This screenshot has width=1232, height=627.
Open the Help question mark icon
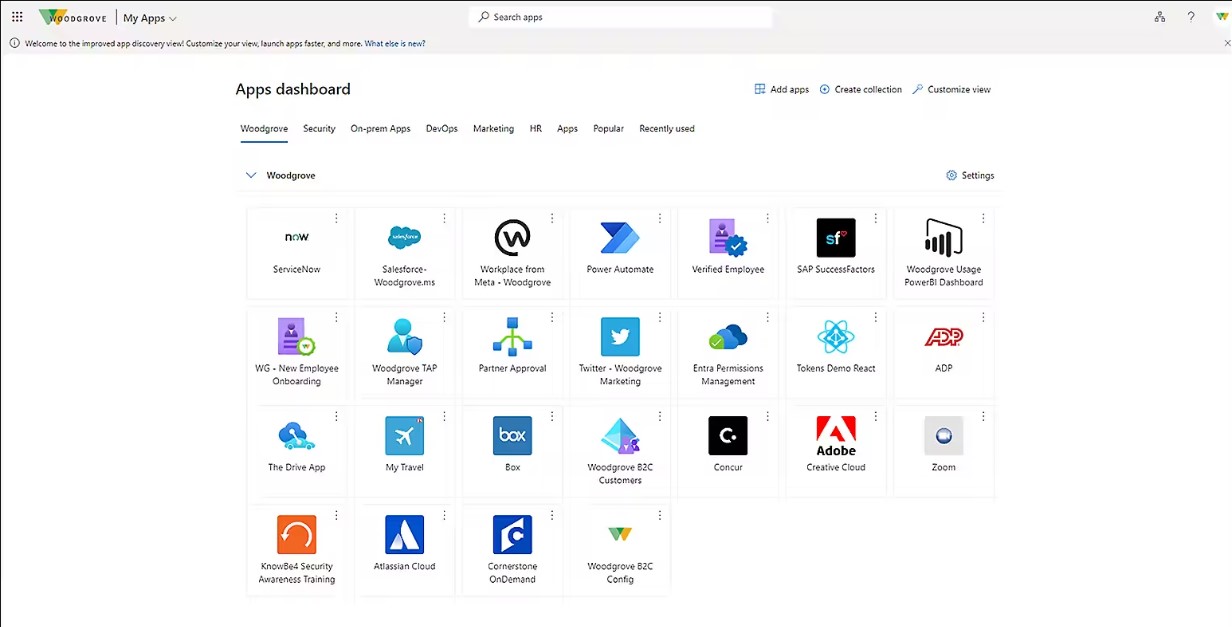(x=1190, y=17)
